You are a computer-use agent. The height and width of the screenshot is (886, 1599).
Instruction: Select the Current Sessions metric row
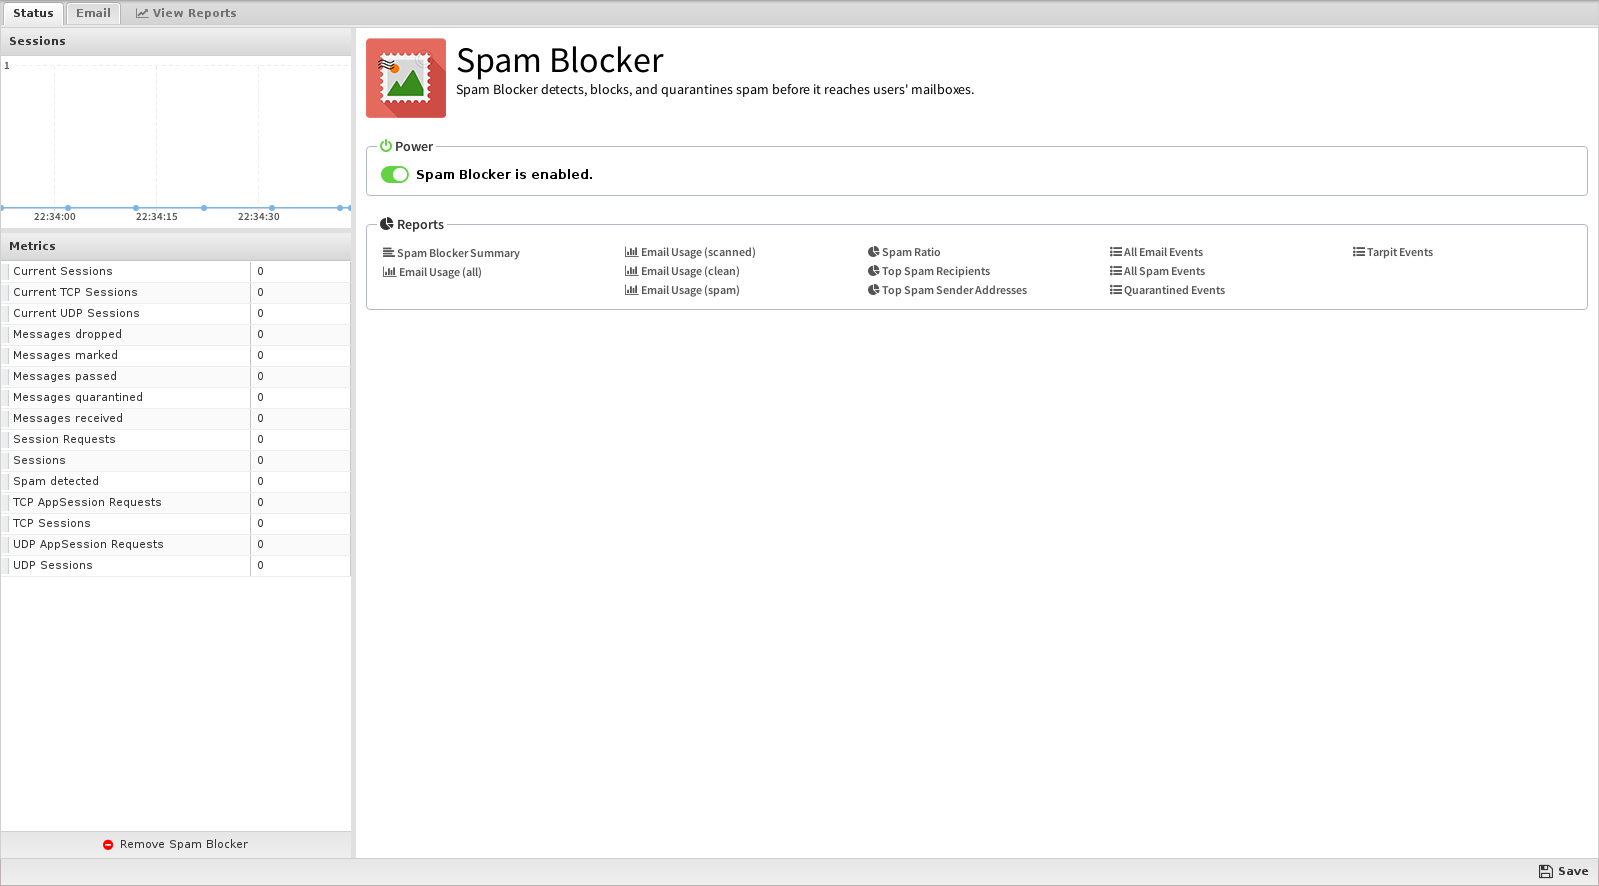point(176,271)
